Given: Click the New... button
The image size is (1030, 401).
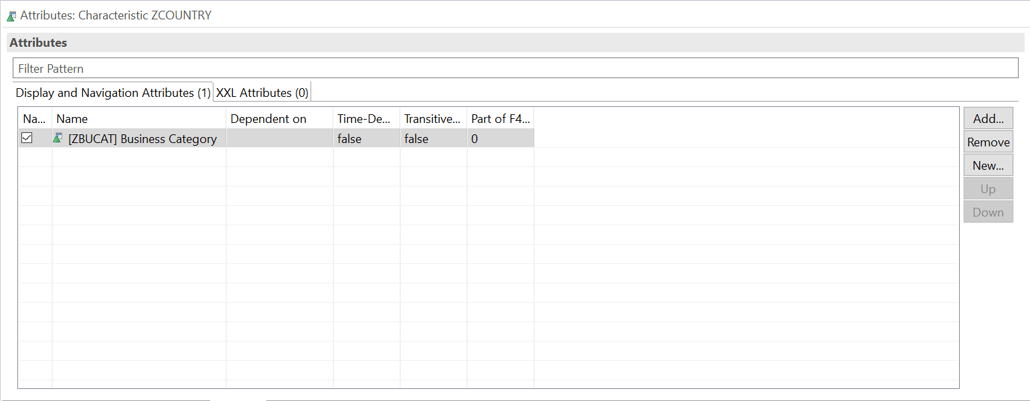Looking at the screenshot, I should [x=988, y=166].
